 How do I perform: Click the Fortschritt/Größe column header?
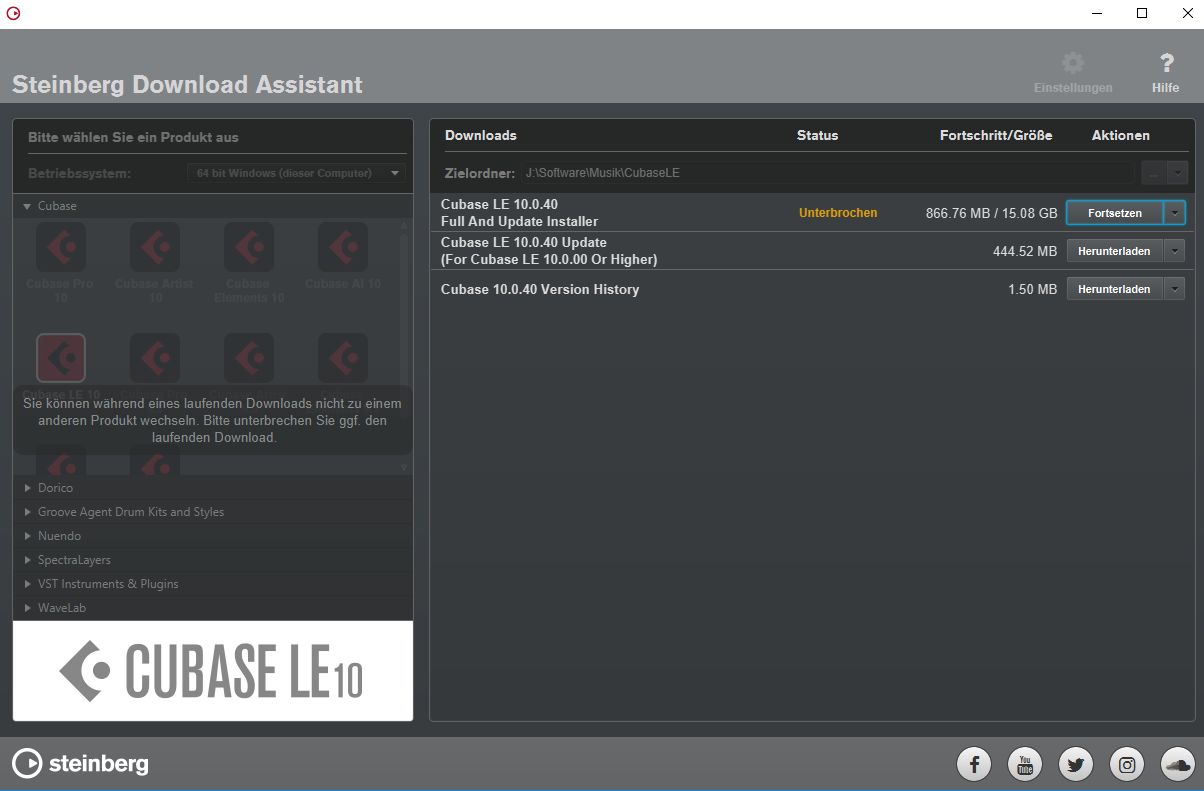[996, 135]
